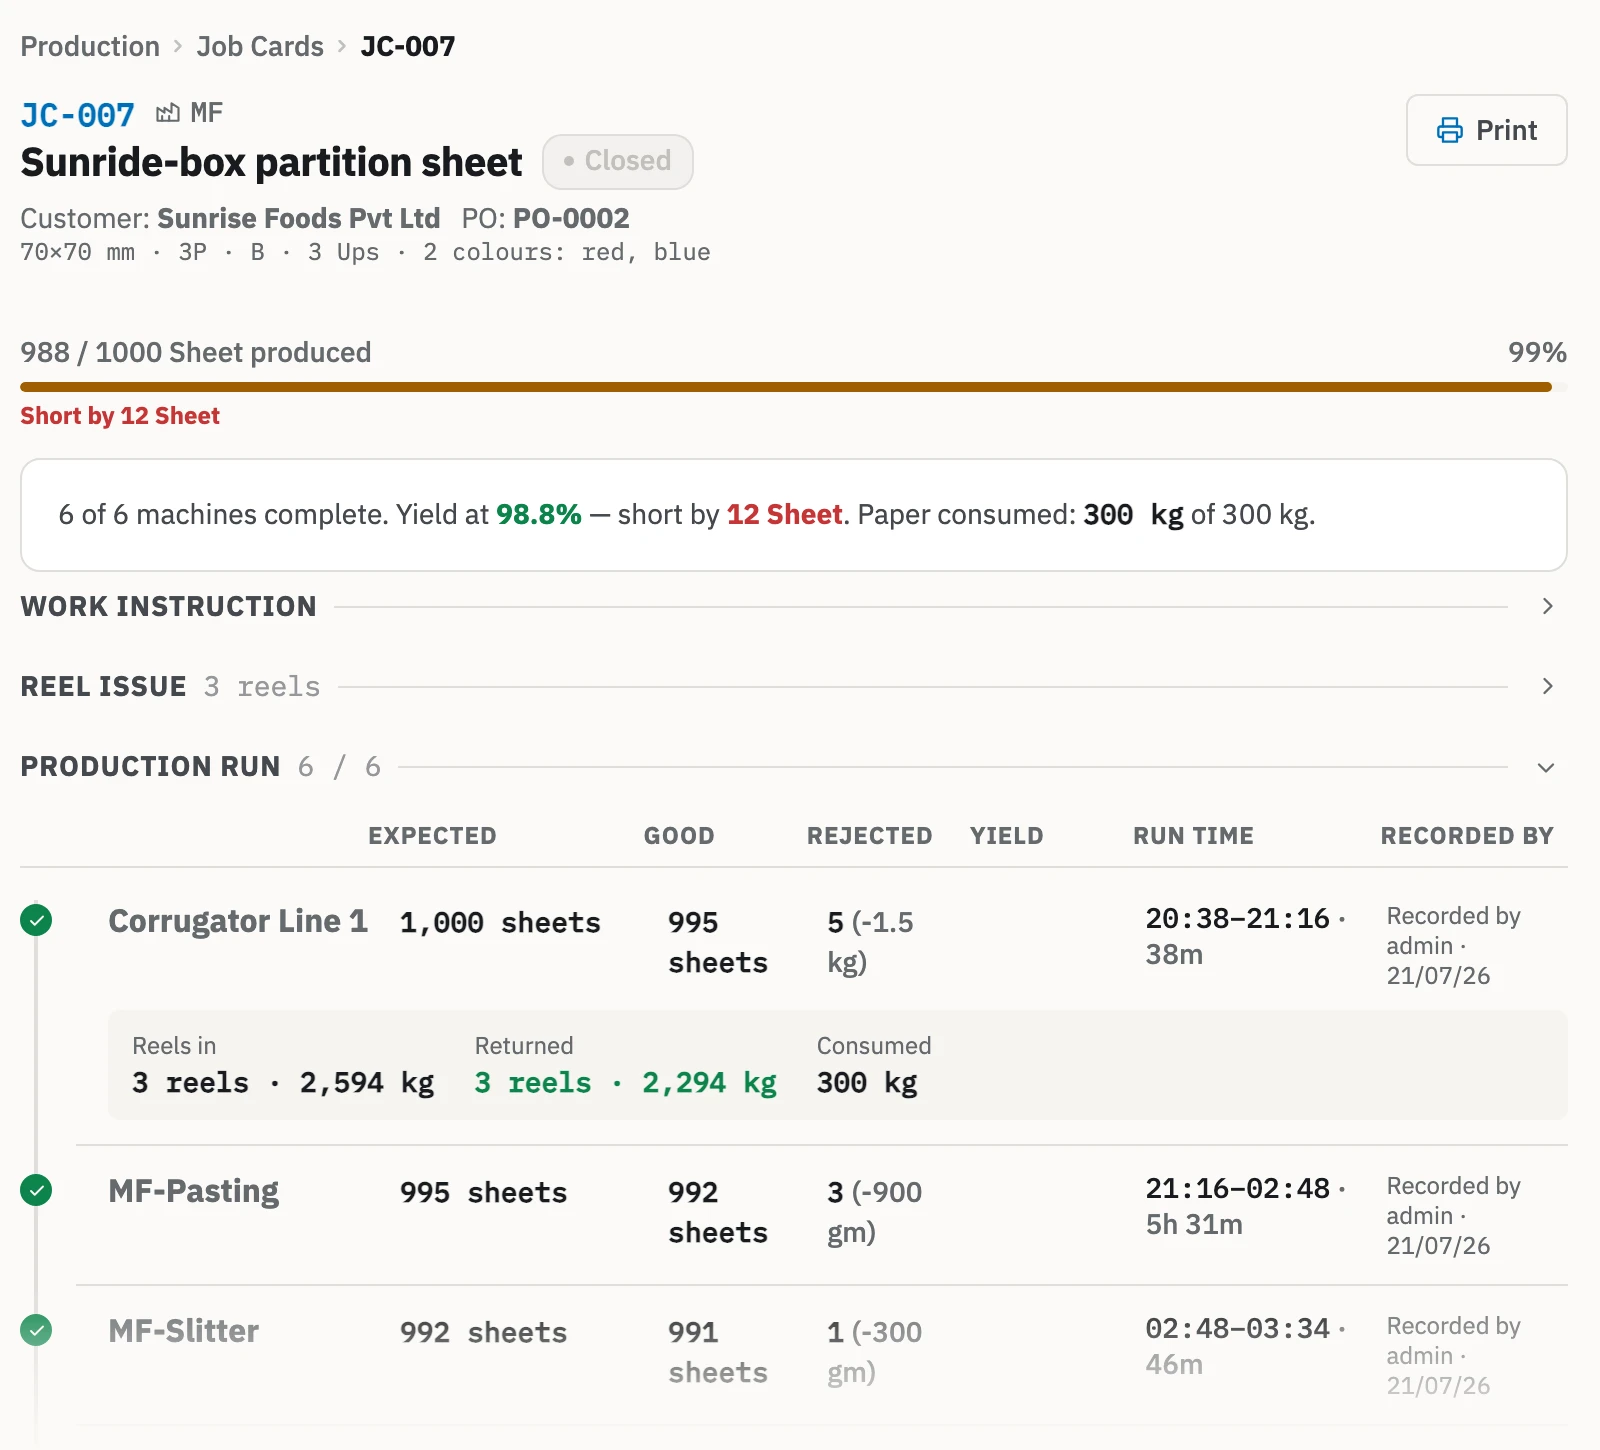Click MF-Slitter green check status icon

36,1330
